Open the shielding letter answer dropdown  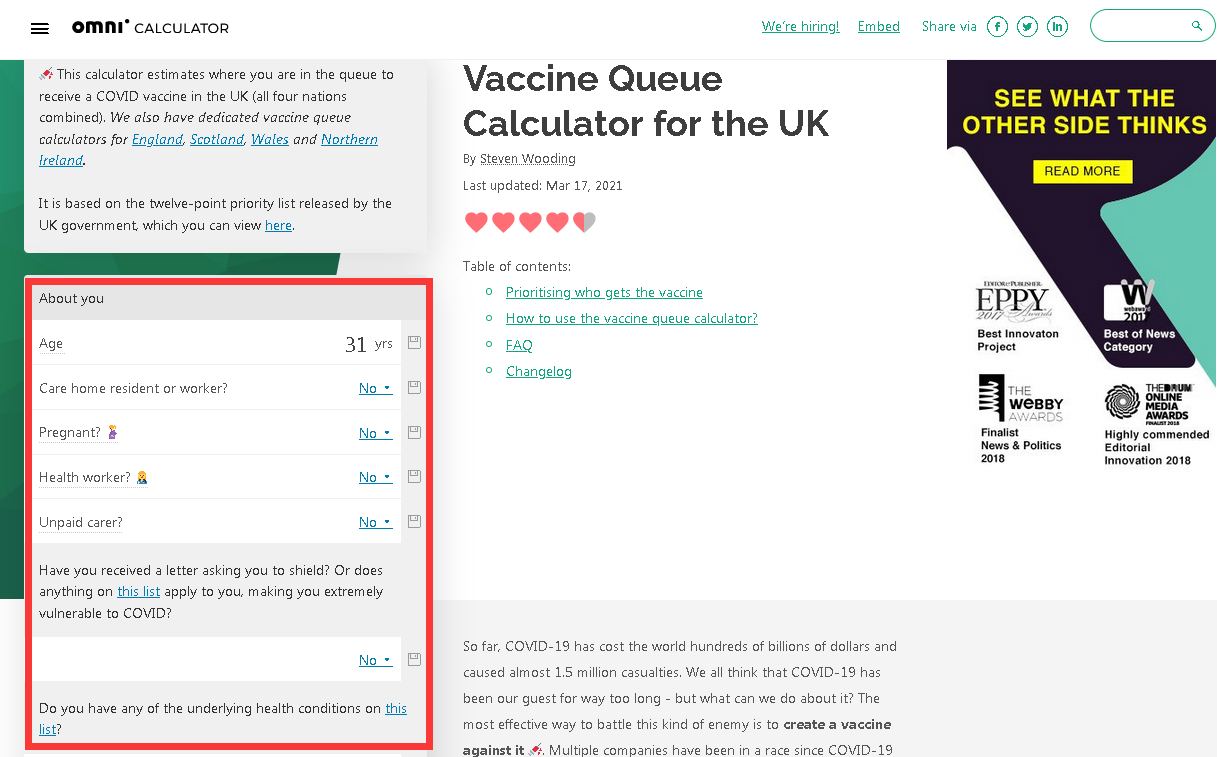pos(375,660)
